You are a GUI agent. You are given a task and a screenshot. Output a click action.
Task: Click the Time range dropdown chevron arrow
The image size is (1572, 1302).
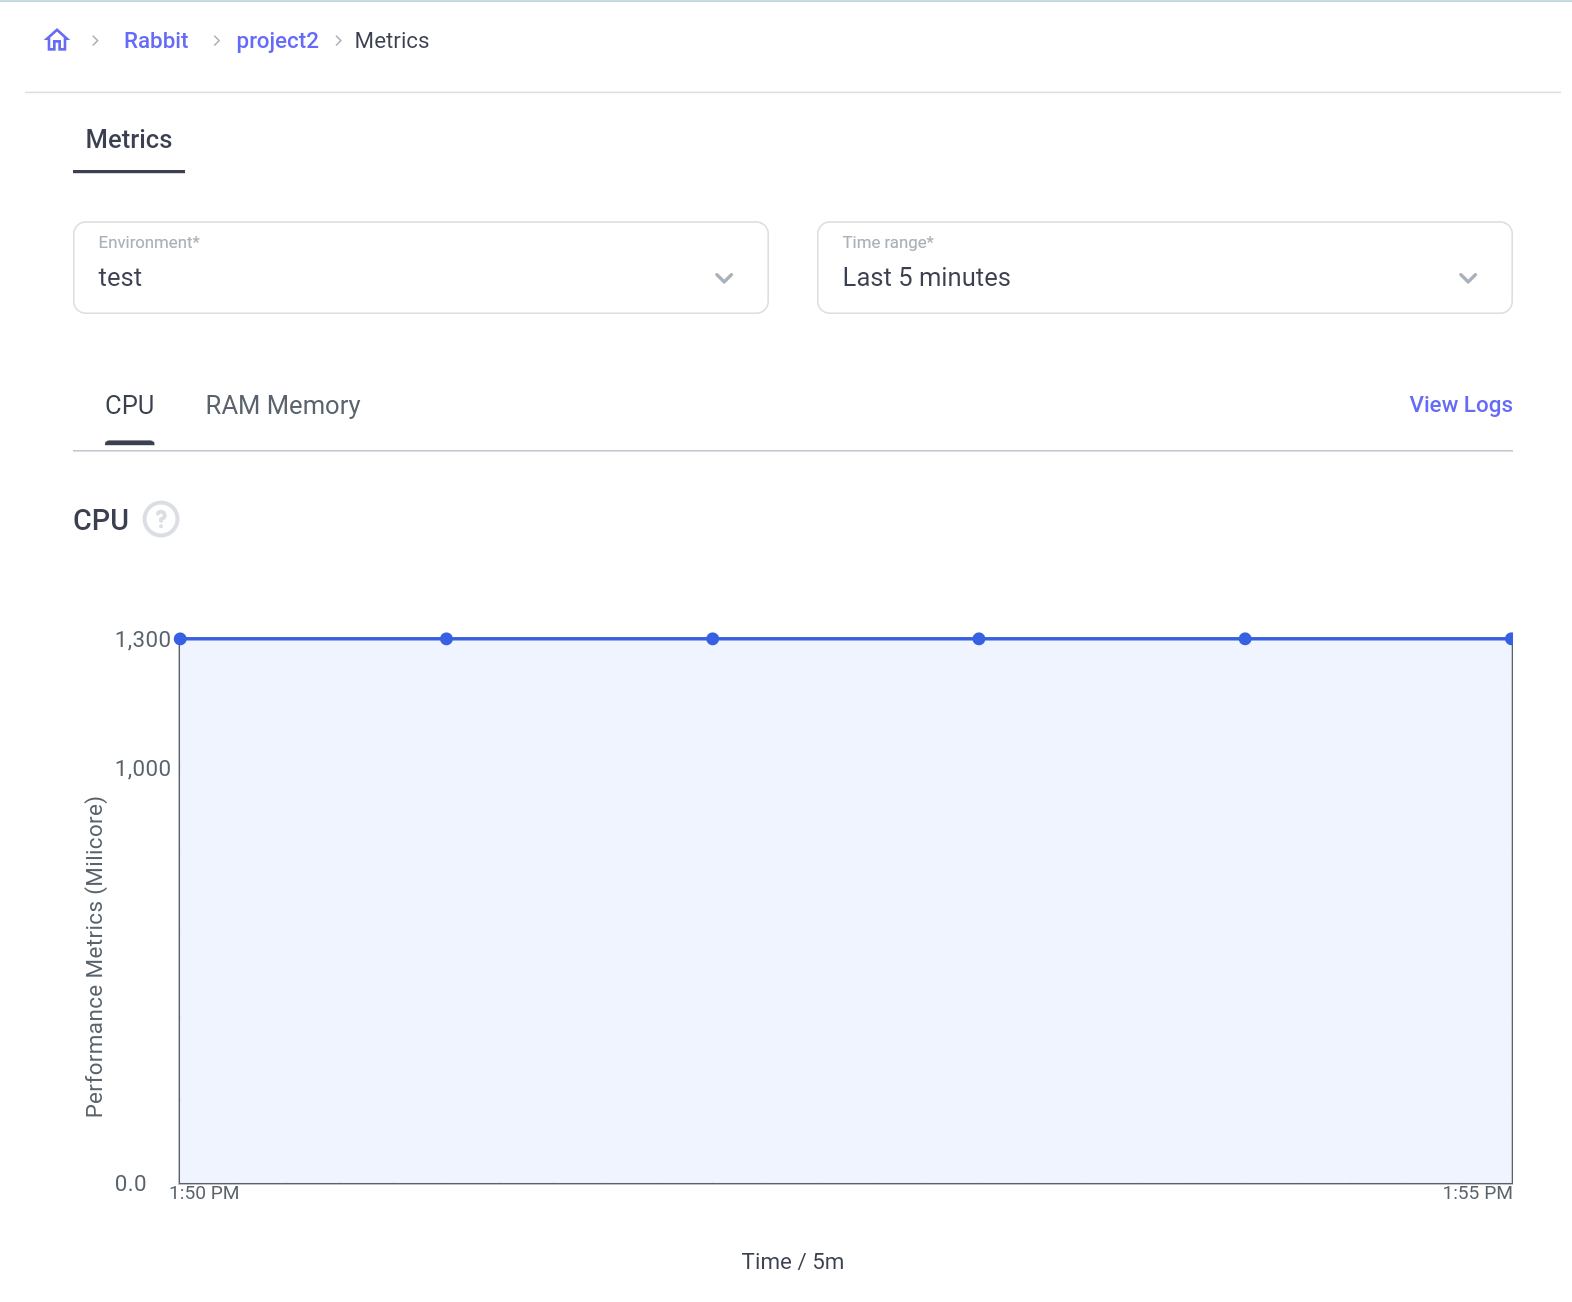[x=1467, y=278]
